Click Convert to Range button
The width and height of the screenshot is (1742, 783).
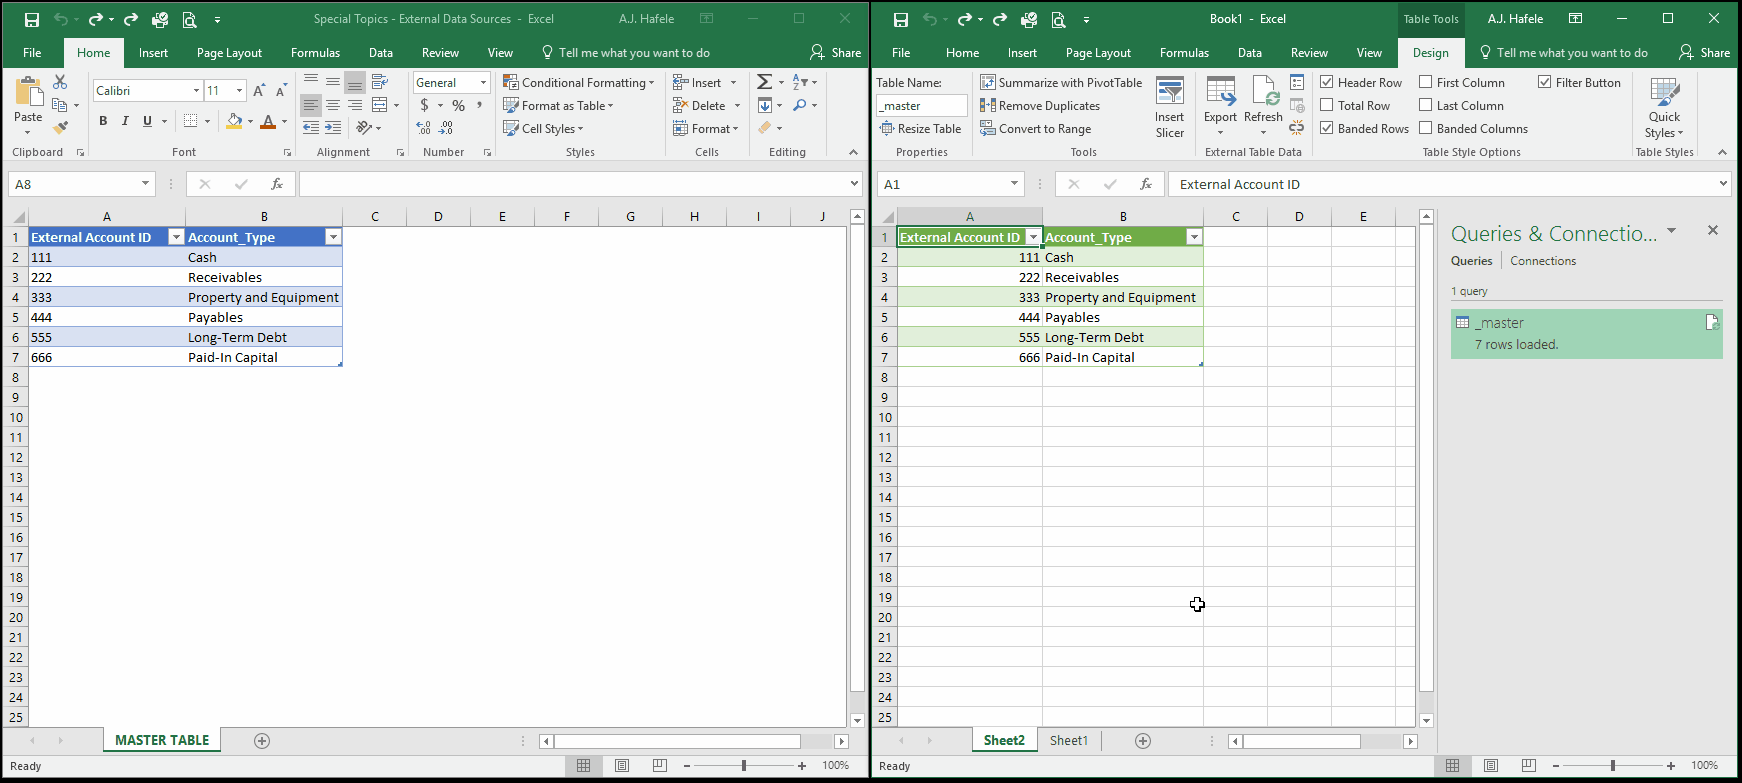coord(1036,128)
